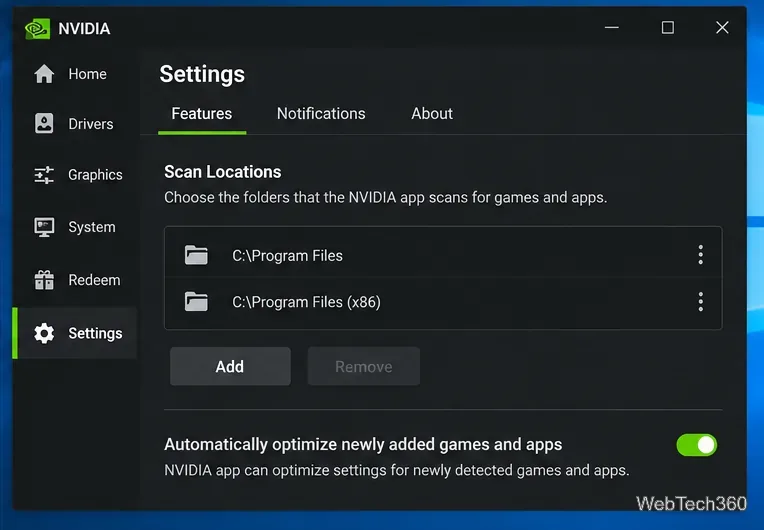The height and width of the screenshot is (530, 764).
Task: Select the Drivers sidebar icon
Action: (44, 123)
